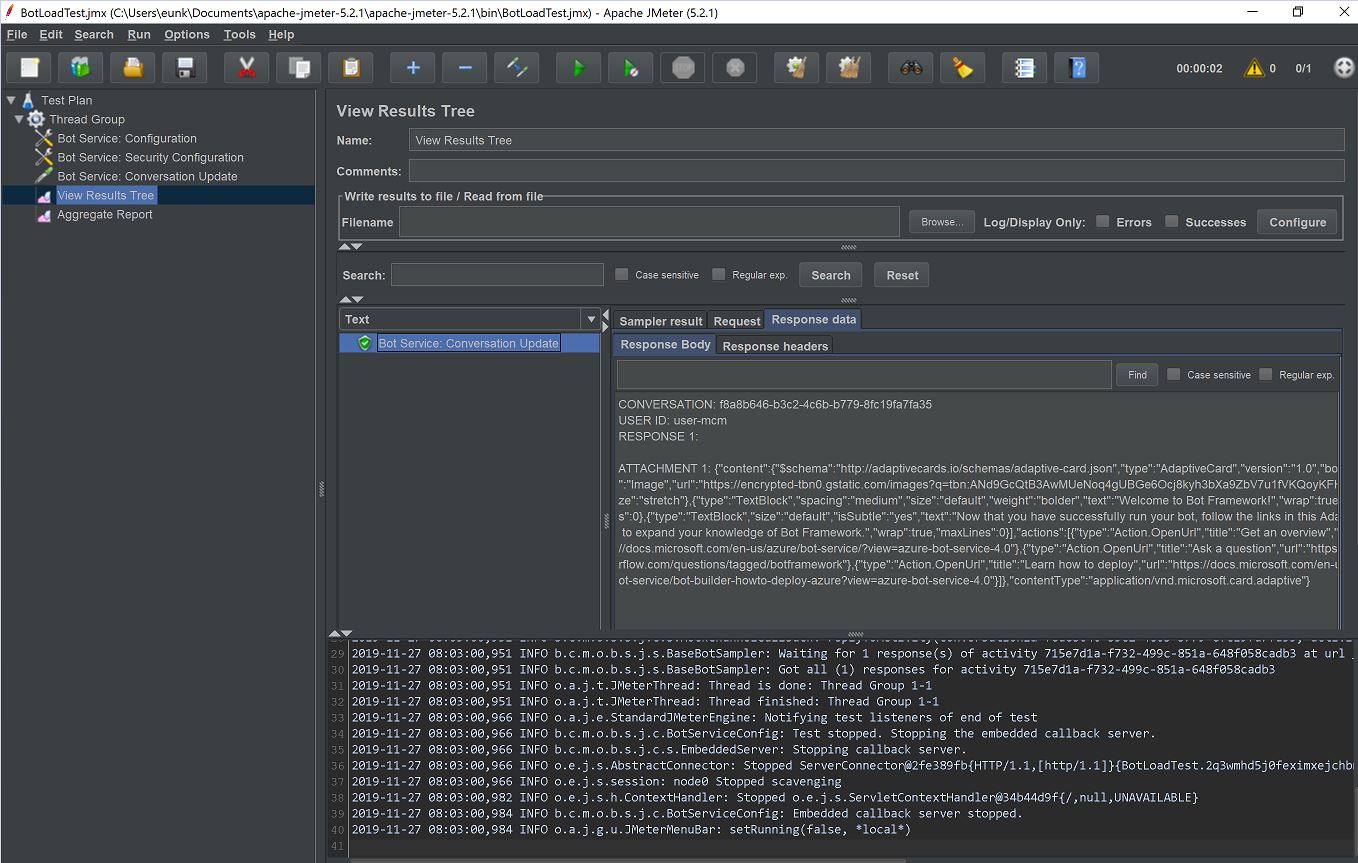The height and width of the screenshot is (863, 1358).
Task: Open the Function Helper list icon
Action: pyautogui.click(x=1025, y=68)
